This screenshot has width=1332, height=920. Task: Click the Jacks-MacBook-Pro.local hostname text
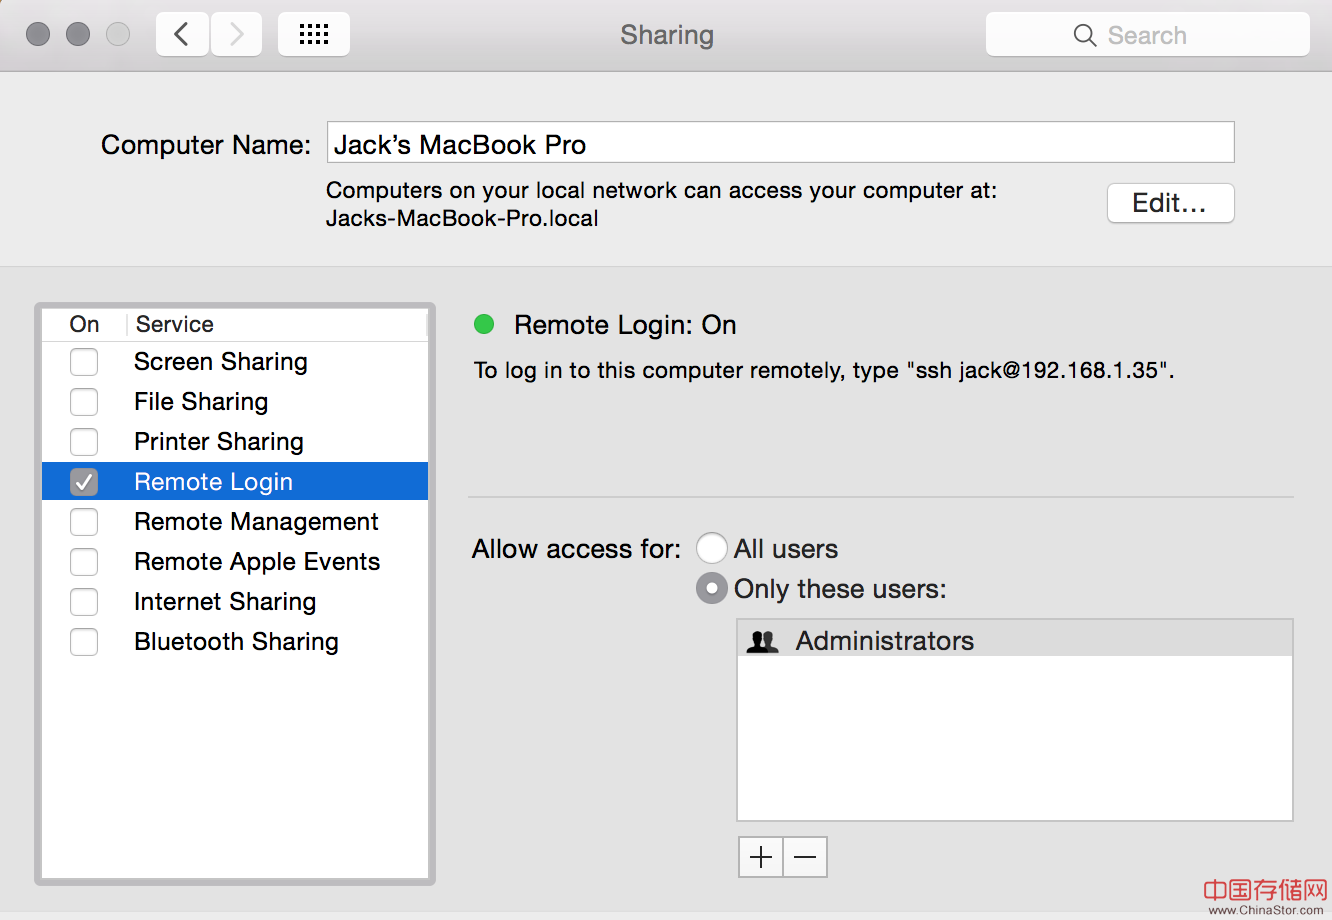[x=462, y=218]
